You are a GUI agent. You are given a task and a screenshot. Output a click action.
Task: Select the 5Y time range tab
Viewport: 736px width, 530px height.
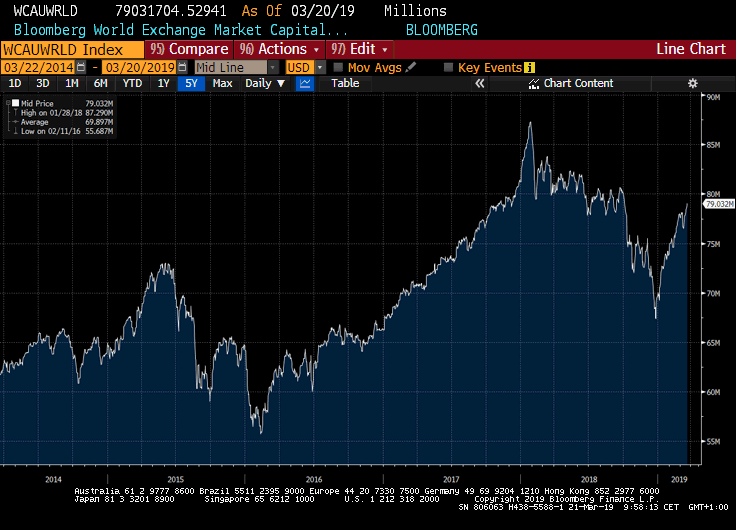[191, 84]
